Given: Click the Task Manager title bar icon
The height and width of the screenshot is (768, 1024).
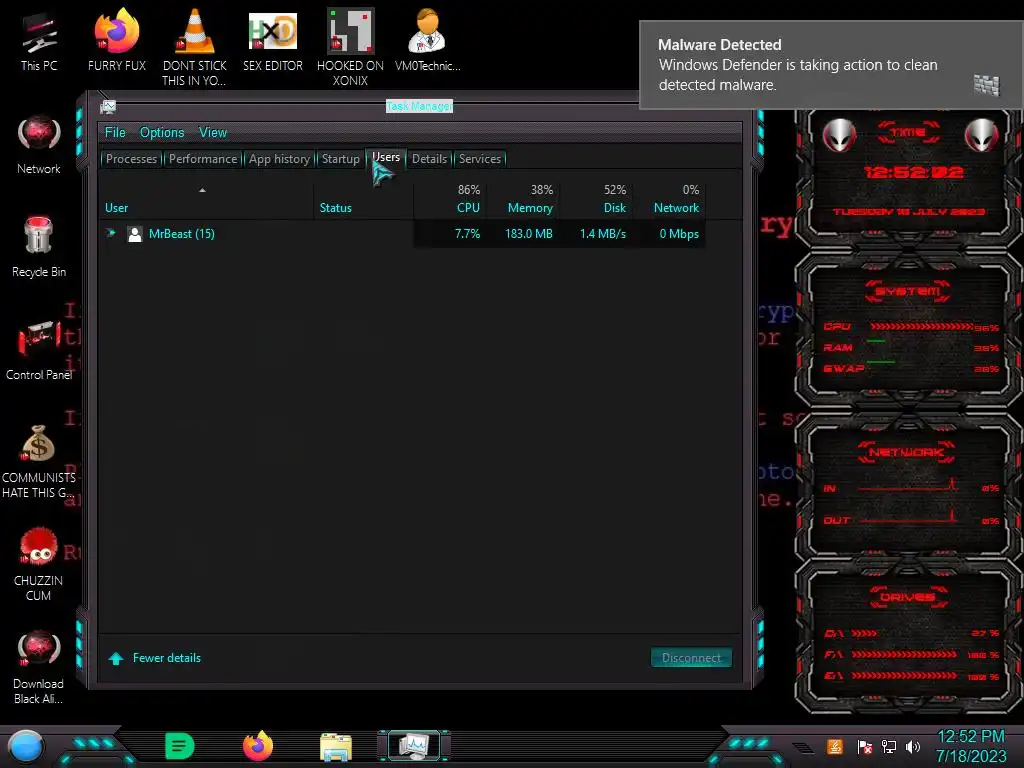Looking at the screenshot, I should coord(108,106).
